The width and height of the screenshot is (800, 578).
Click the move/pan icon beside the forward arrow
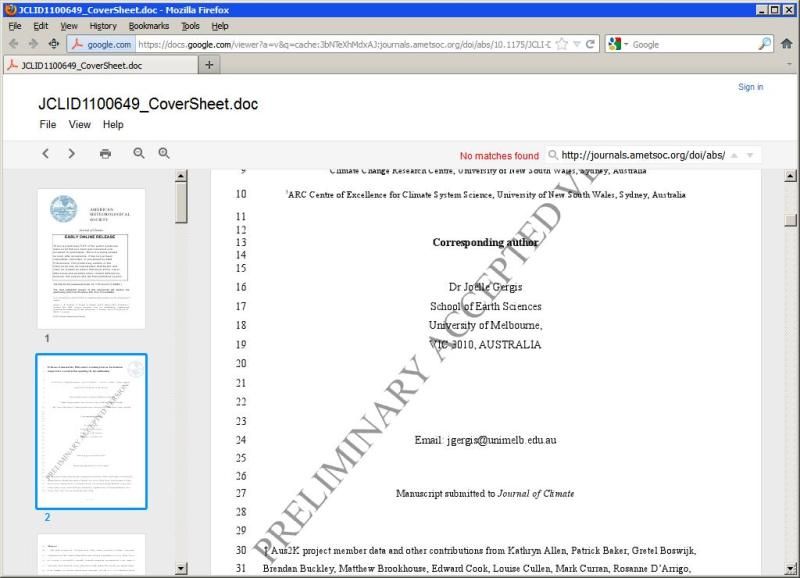click(54, 44)
